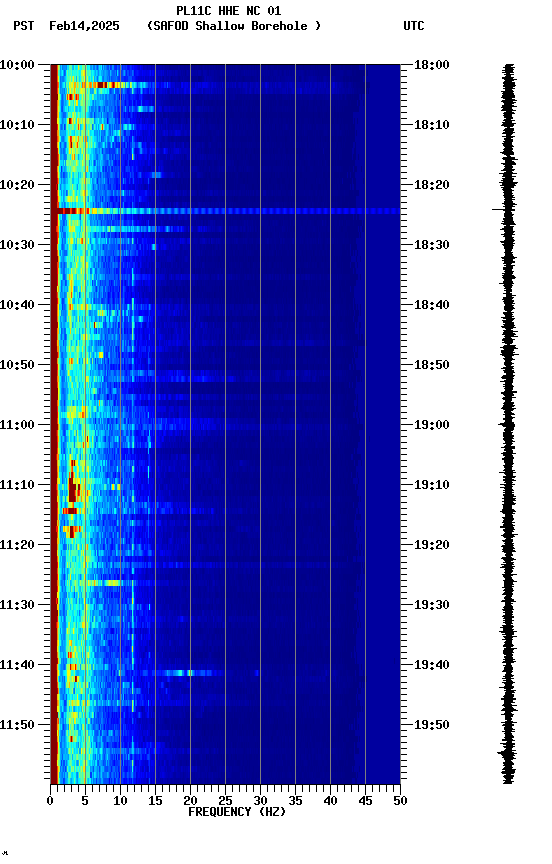Click the 45 Hz frequency tick label
The height and width of the screenshot is (864, 552).
[365, 801]
